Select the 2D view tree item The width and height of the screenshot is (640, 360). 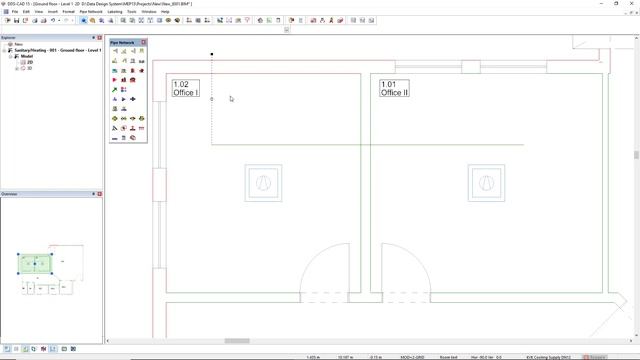coord(30,62)
